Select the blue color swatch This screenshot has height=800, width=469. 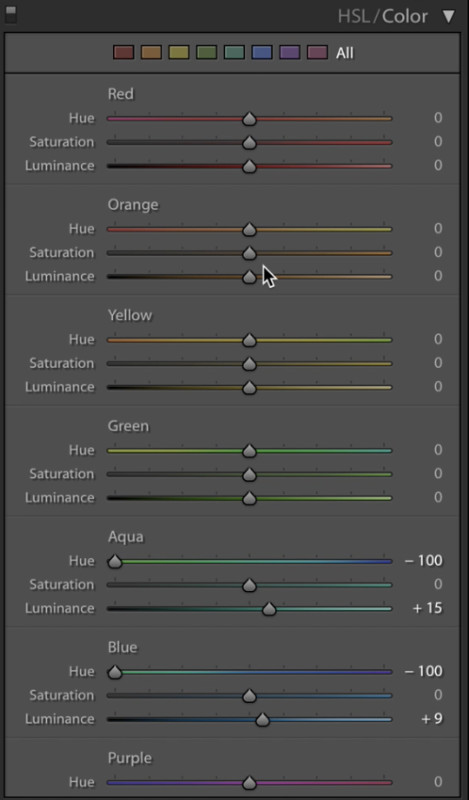262,53
